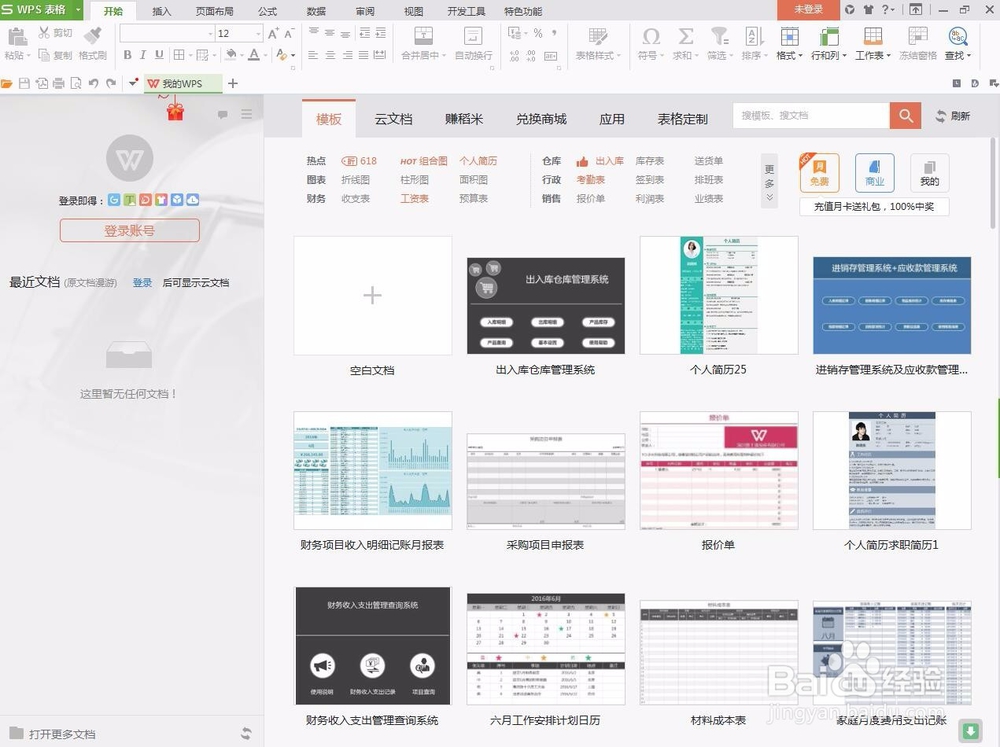
Task: Open the font size dropdown
Action: (257, 33)
